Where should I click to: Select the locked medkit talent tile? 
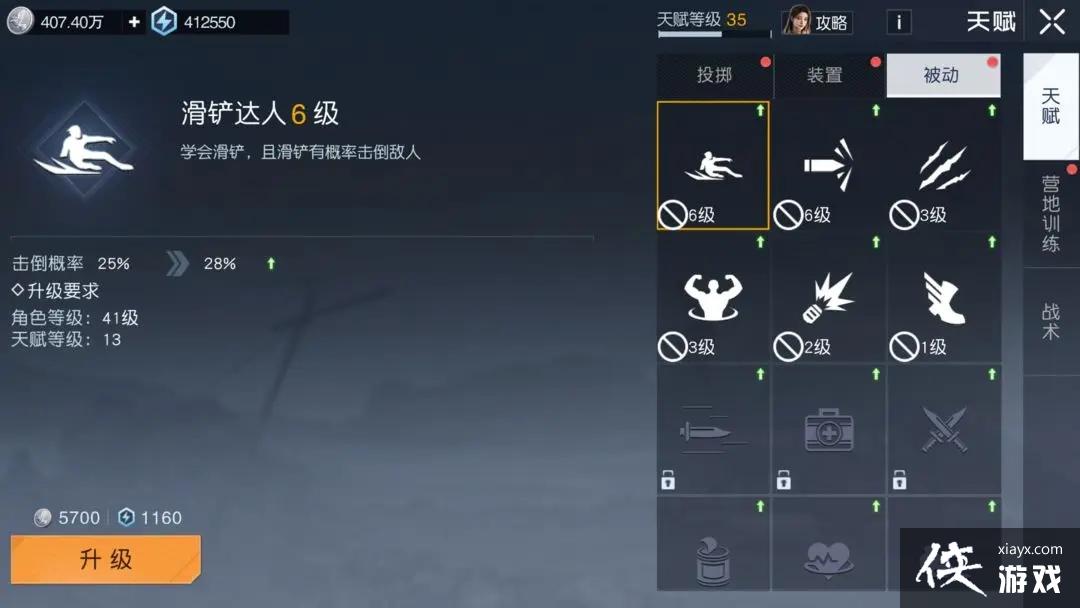point(829,430)
